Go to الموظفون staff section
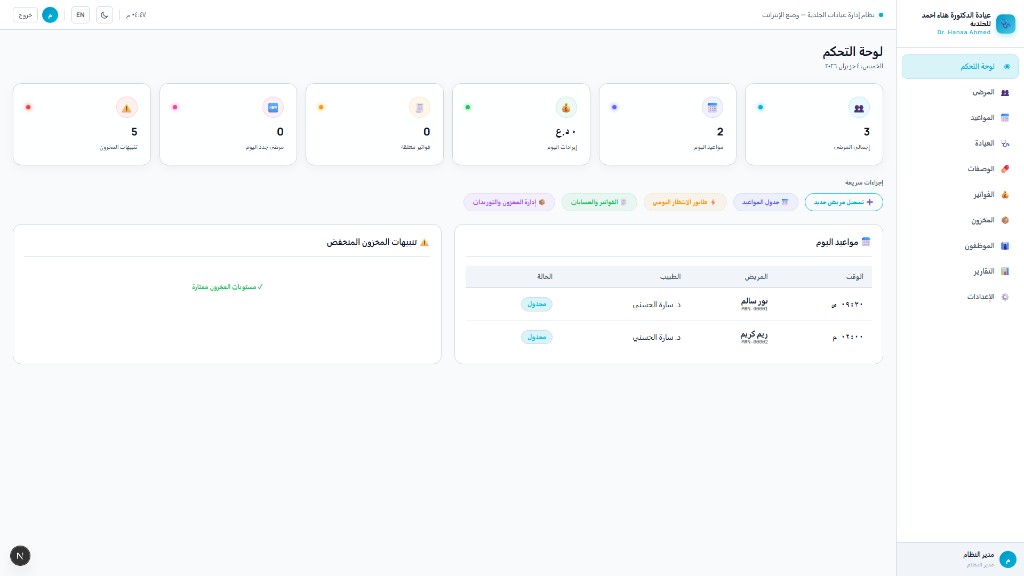 click(960, 246)
